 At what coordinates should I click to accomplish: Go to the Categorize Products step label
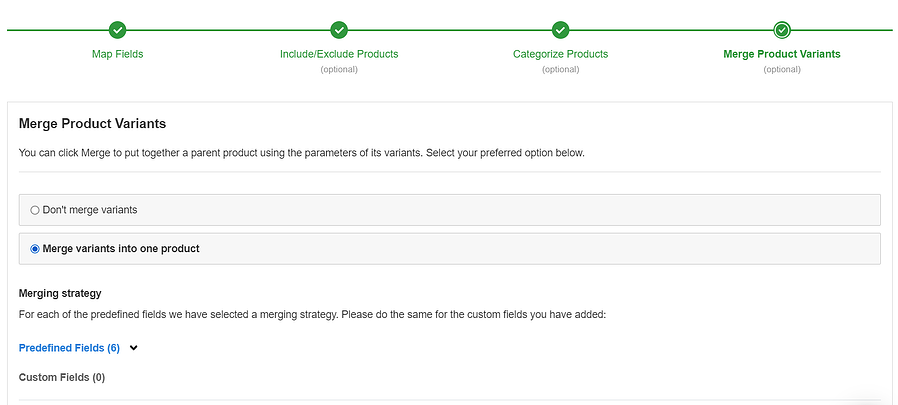click(560, 54)
